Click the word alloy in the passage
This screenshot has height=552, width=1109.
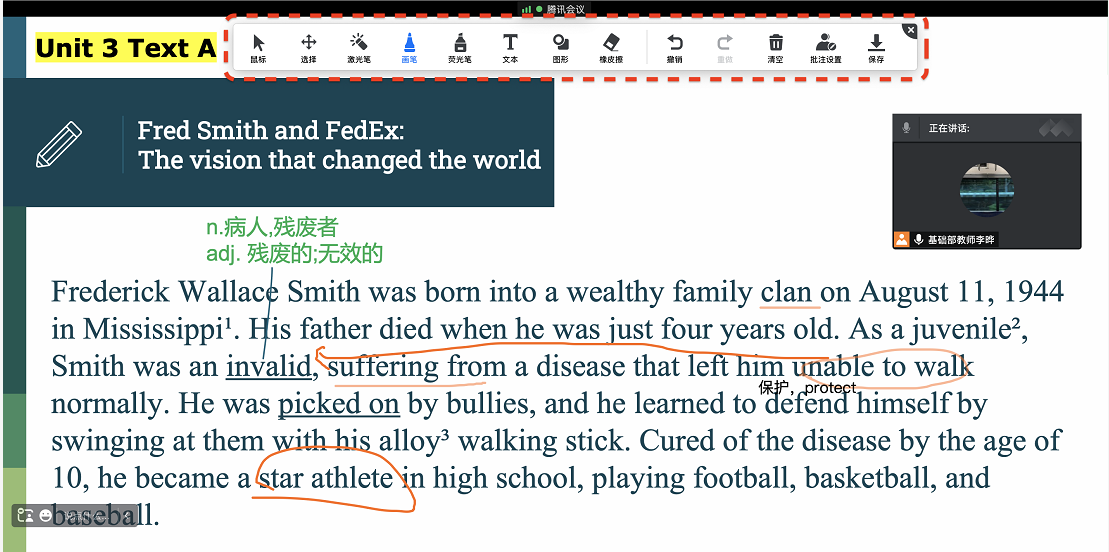[409, 441]
